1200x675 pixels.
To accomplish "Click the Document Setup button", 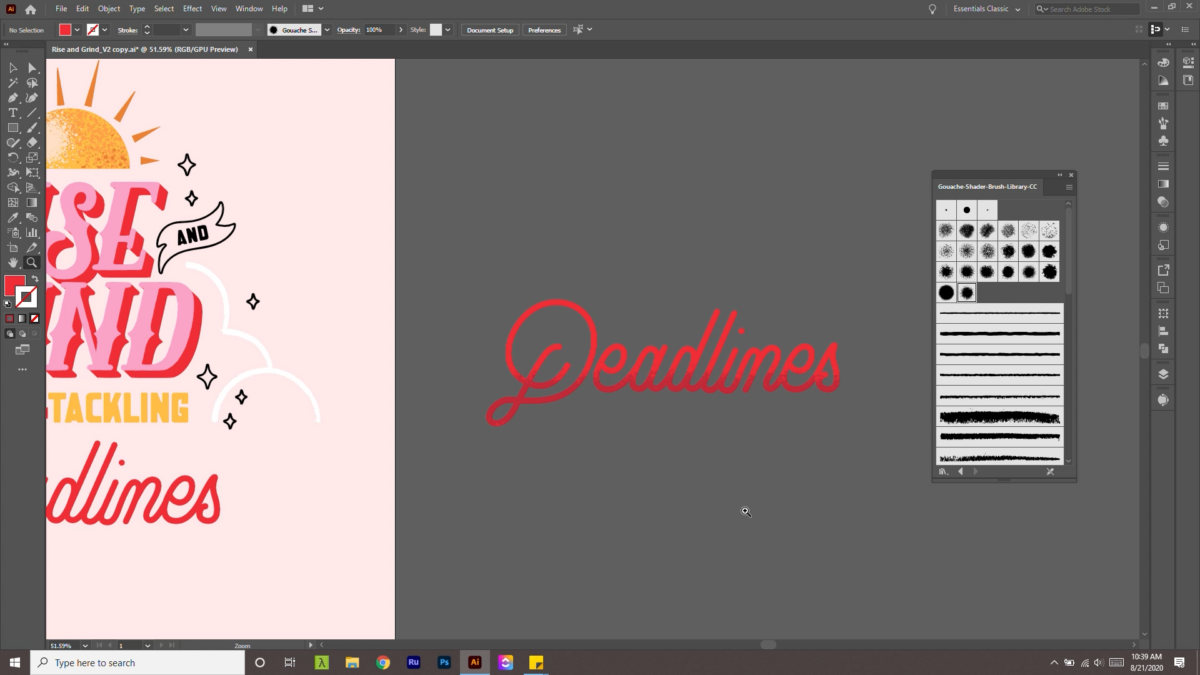I will pos(489,29).
